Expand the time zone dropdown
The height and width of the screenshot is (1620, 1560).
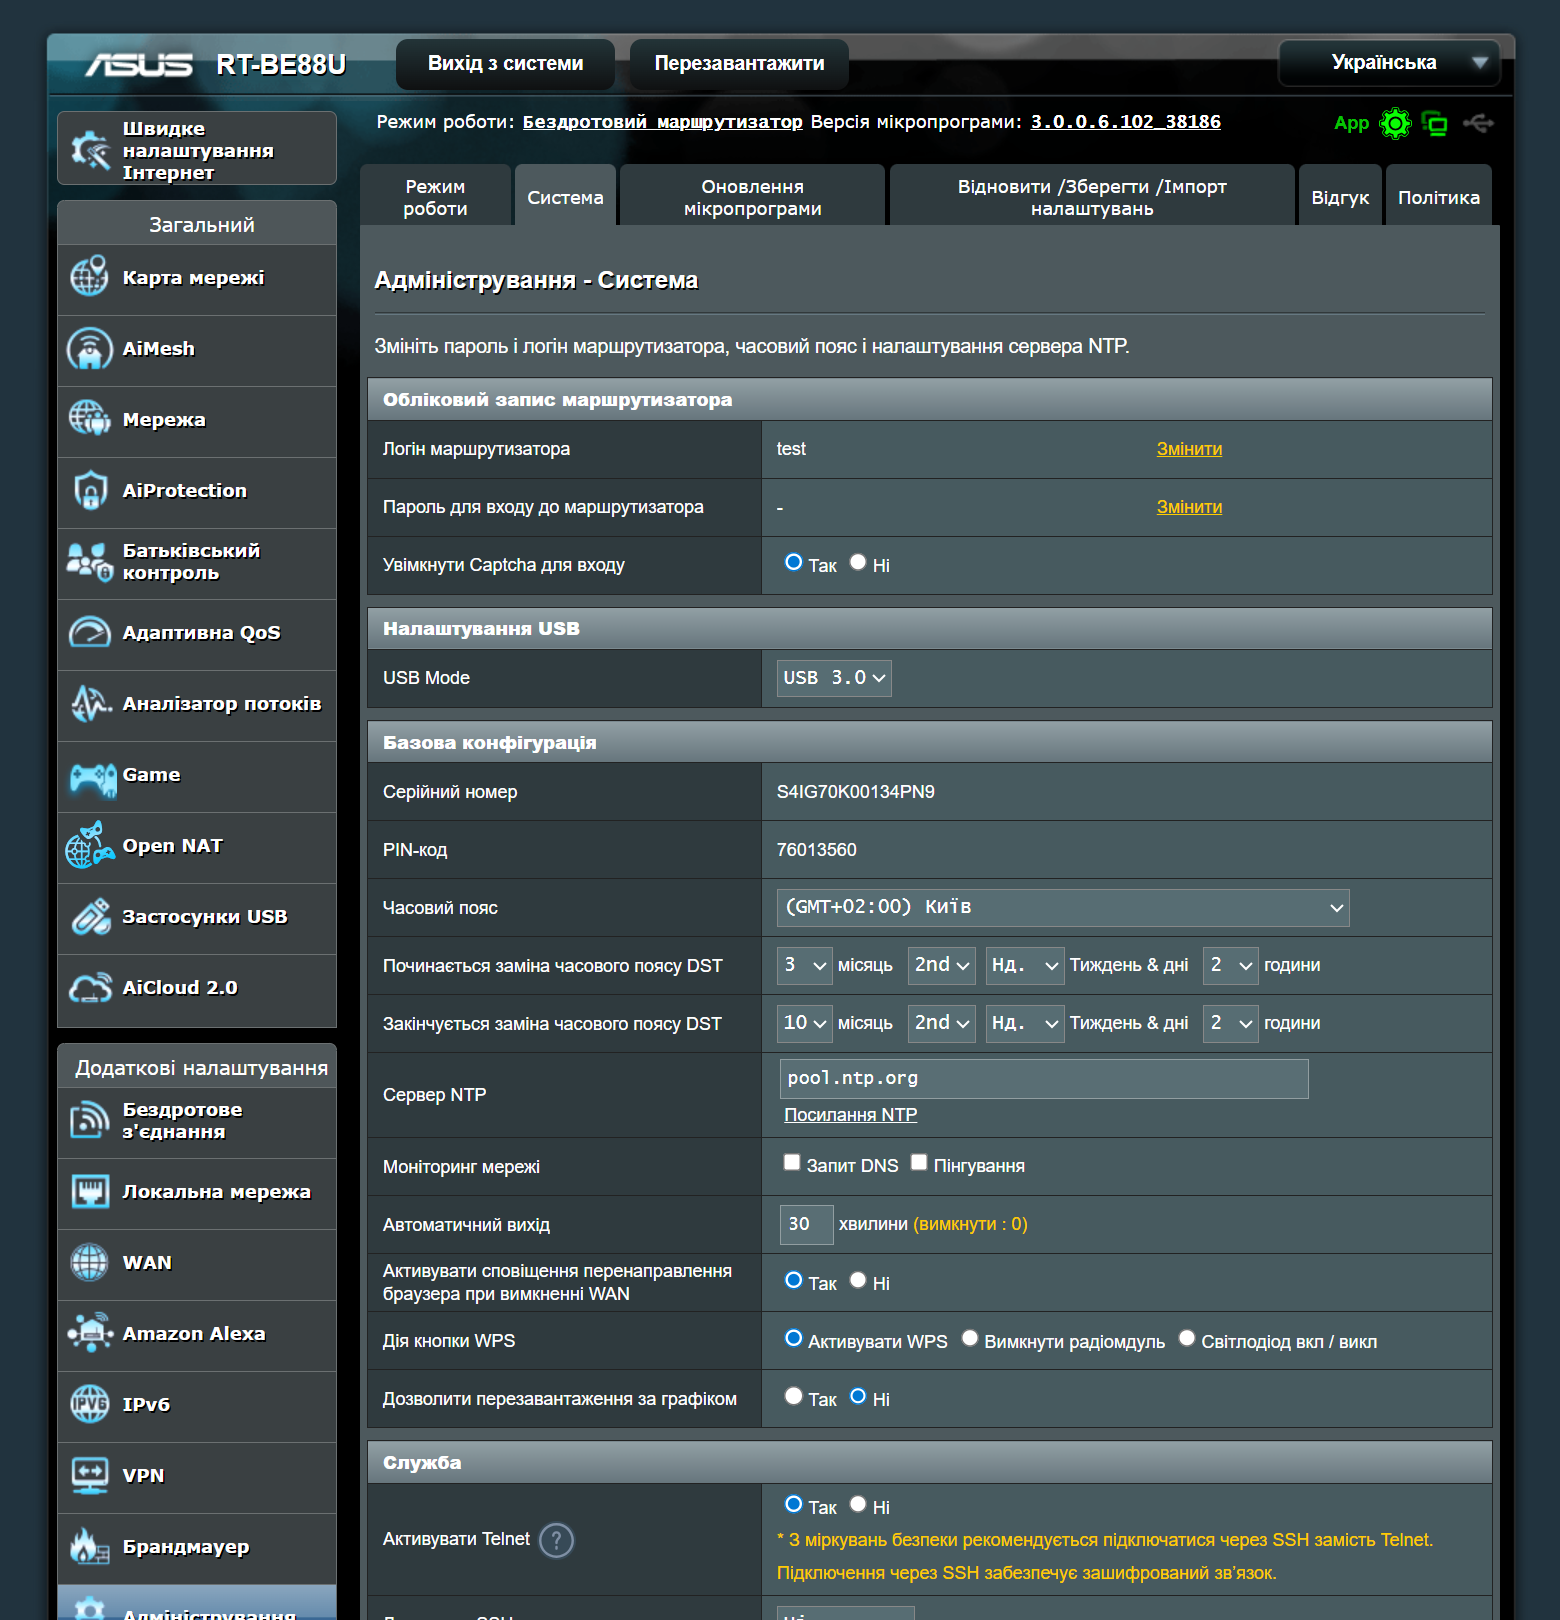click(1062, 908)
